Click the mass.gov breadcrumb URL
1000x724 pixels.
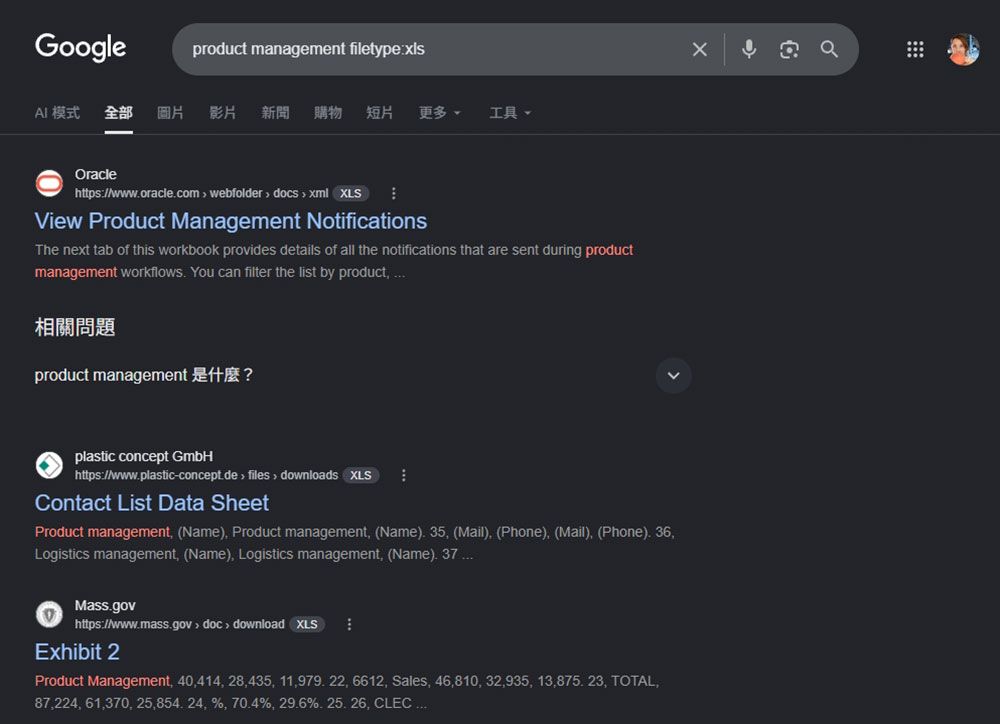[x=179, y=624]
